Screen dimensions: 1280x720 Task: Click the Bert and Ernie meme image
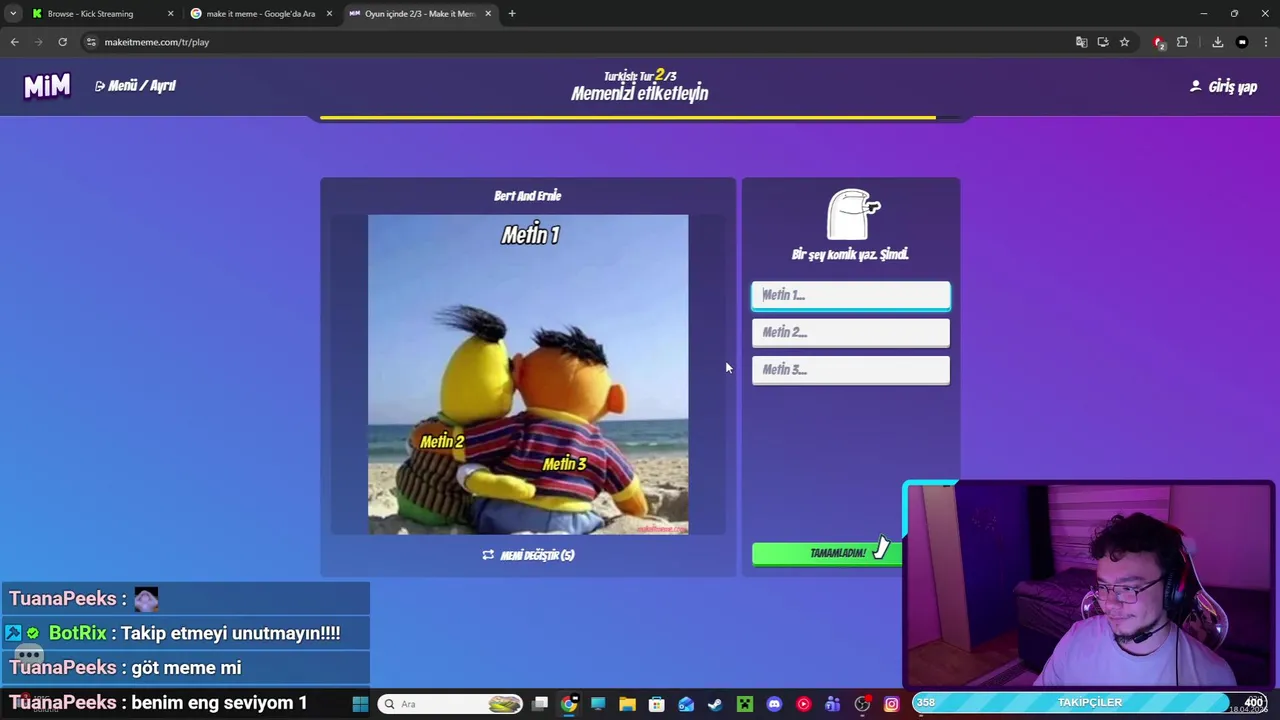[x=528, y=374]
